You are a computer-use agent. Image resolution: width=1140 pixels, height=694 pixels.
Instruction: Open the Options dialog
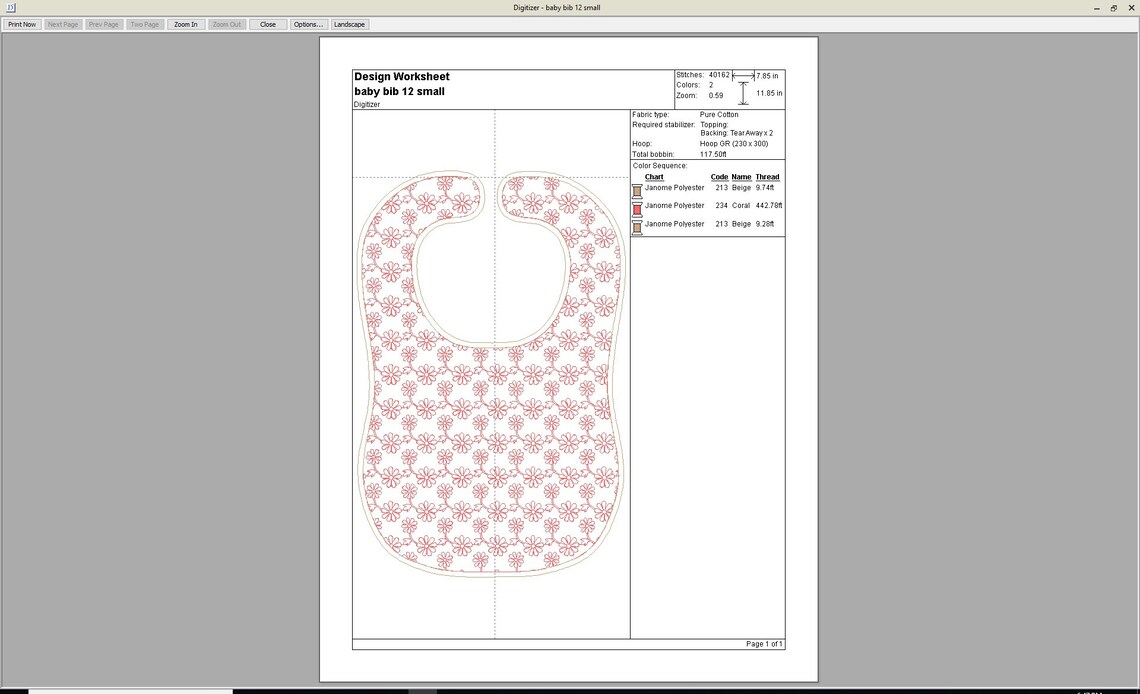tap(307, 24)
